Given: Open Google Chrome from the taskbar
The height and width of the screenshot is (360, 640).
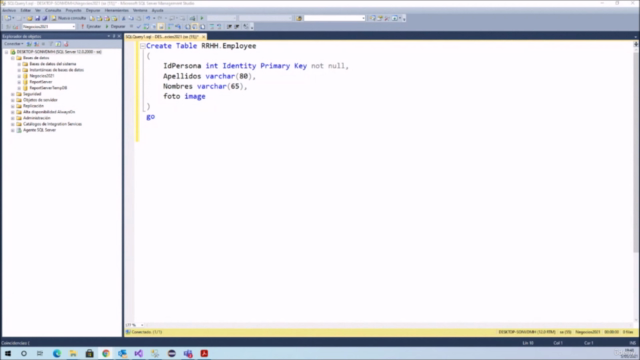Looking at the screenshot, I should (106, 353).
